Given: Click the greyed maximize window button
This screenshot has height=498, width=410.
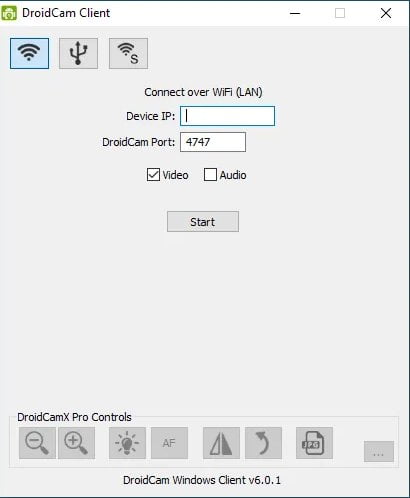Looking at the screenshot, I should tap(340, 13).
